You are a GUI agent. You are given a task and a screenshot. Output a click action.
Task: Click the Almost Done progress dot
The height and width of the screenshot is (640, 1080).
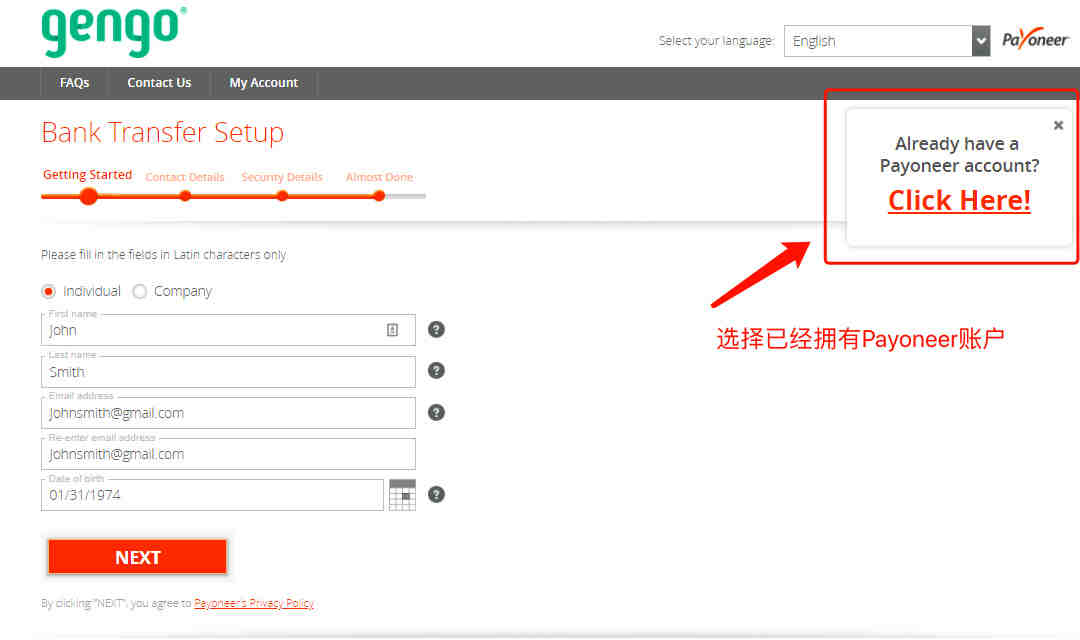click(x=379, y=196)
